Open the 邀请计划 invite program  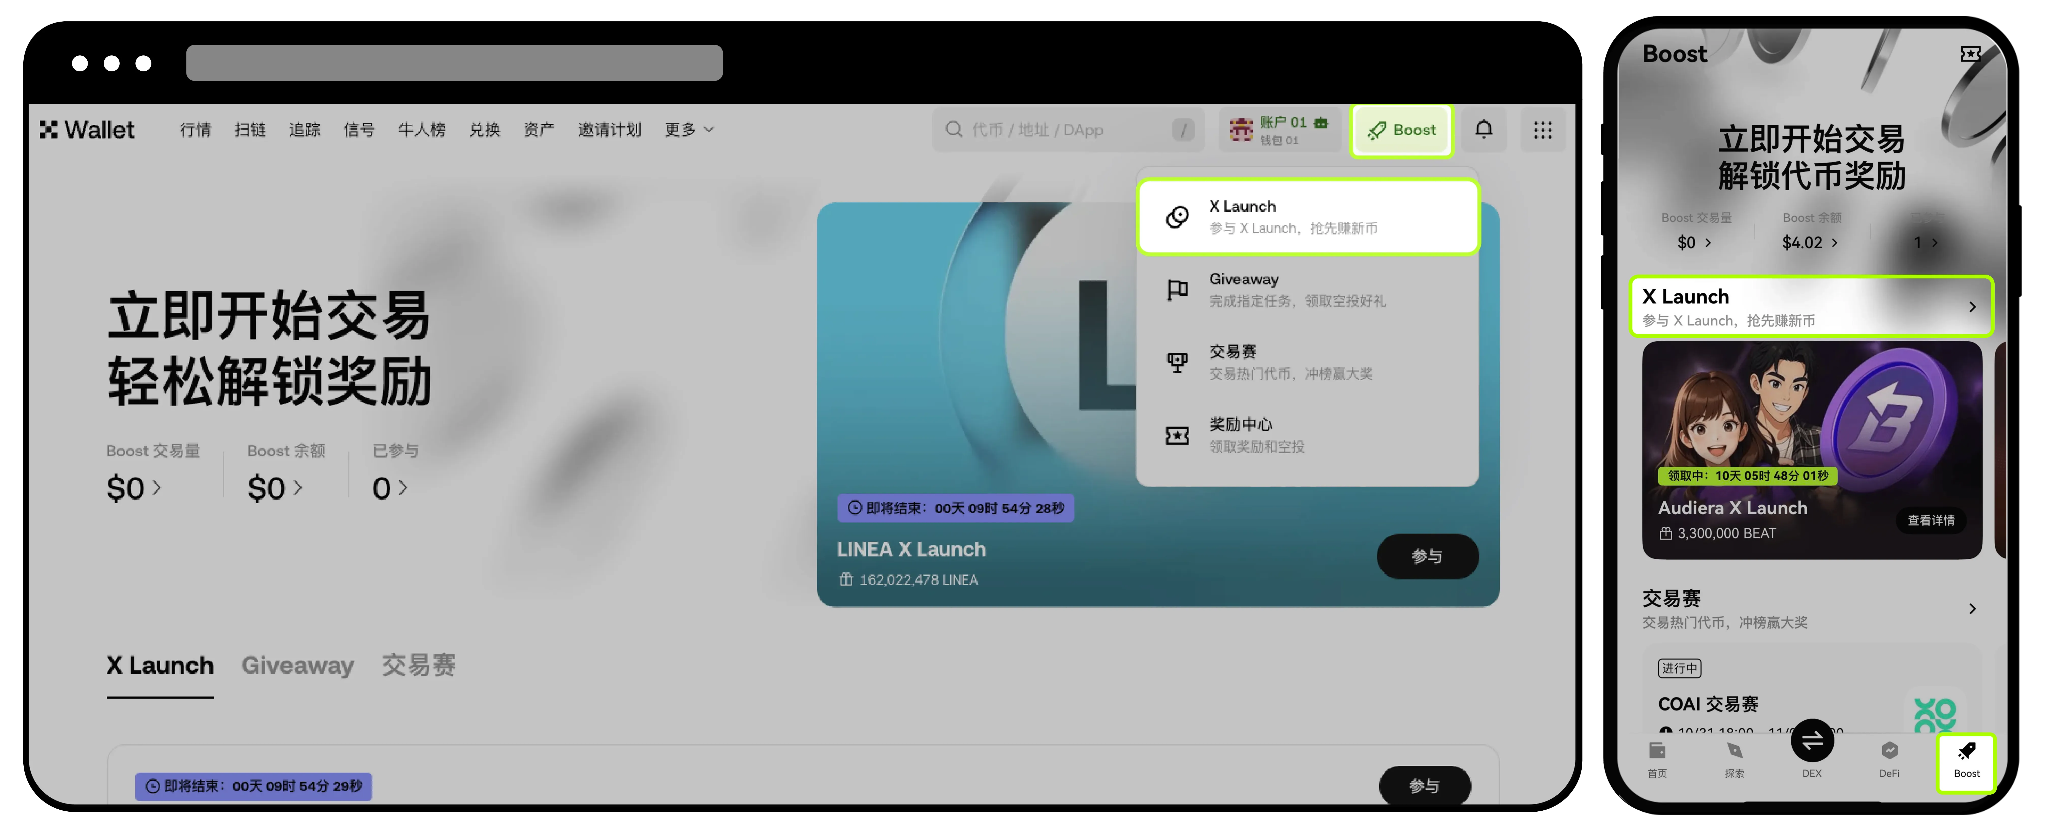(x=610, y=130)
